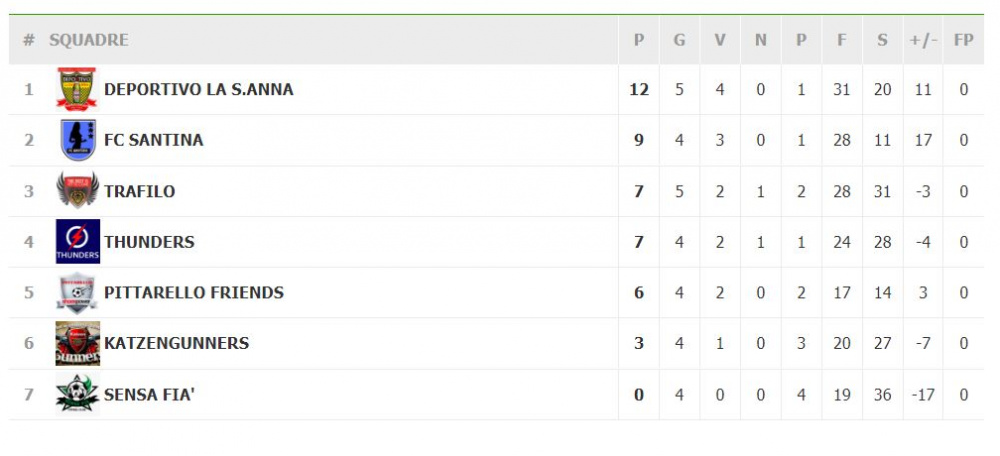1000x456 pixels.
Task: Click the Sensa Fia' soccer ball logo
Action: 77,394
